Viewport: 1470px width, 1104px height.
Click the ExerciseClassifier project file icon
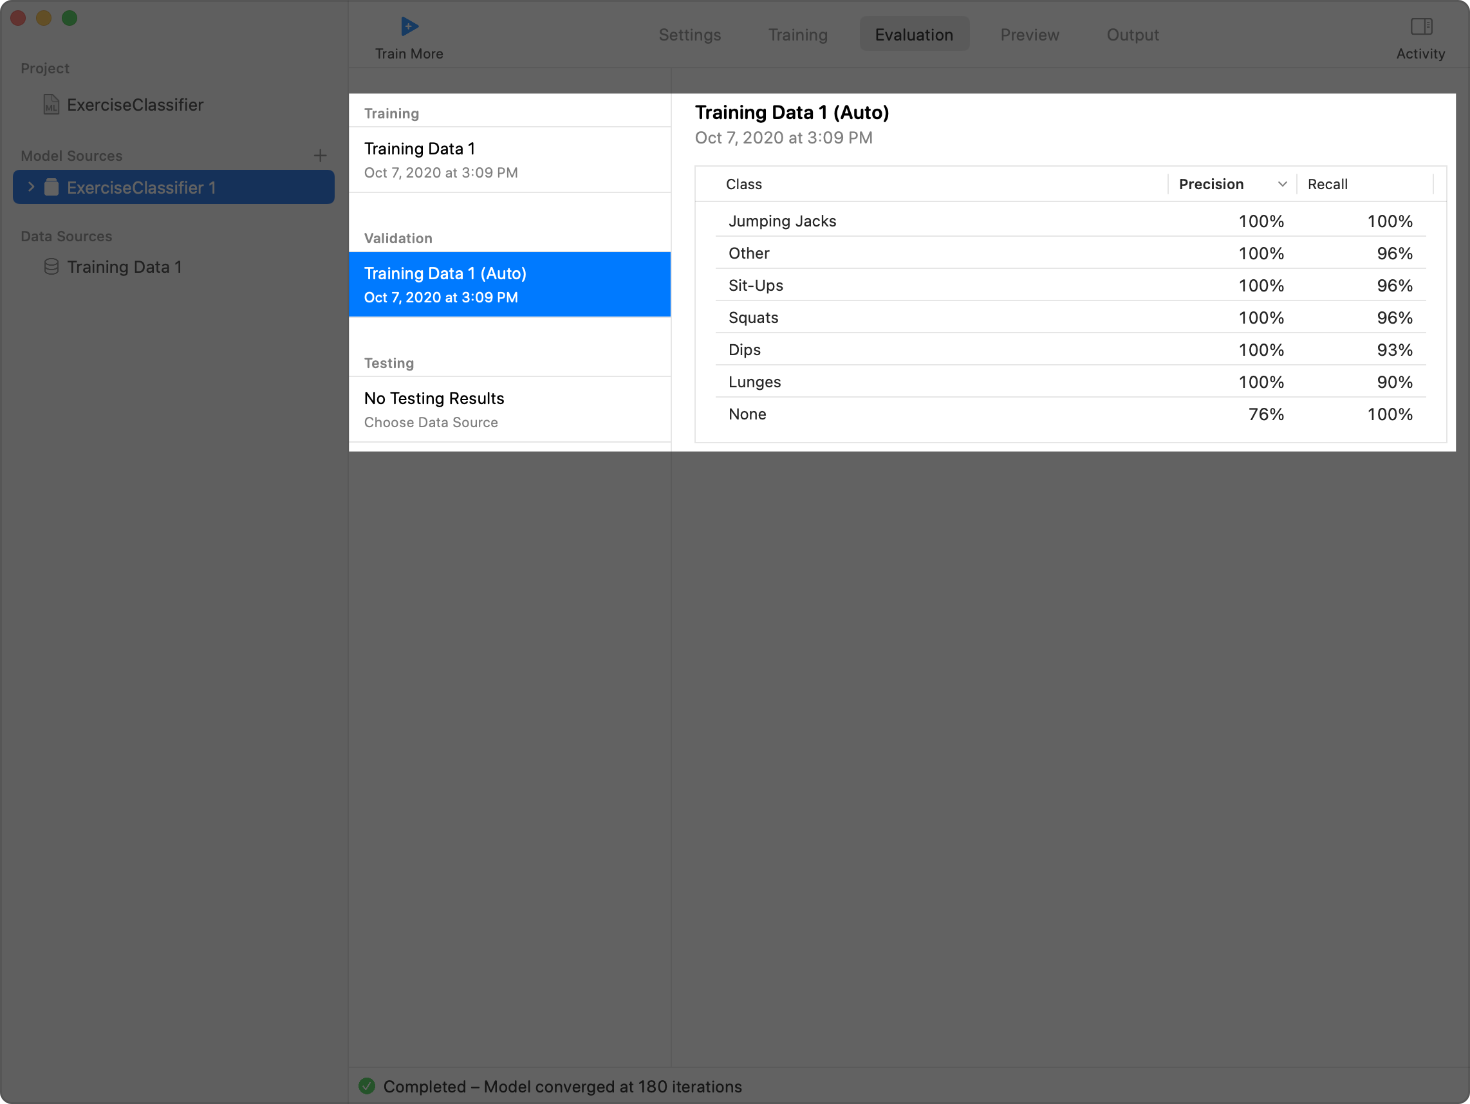coord(51,105)
